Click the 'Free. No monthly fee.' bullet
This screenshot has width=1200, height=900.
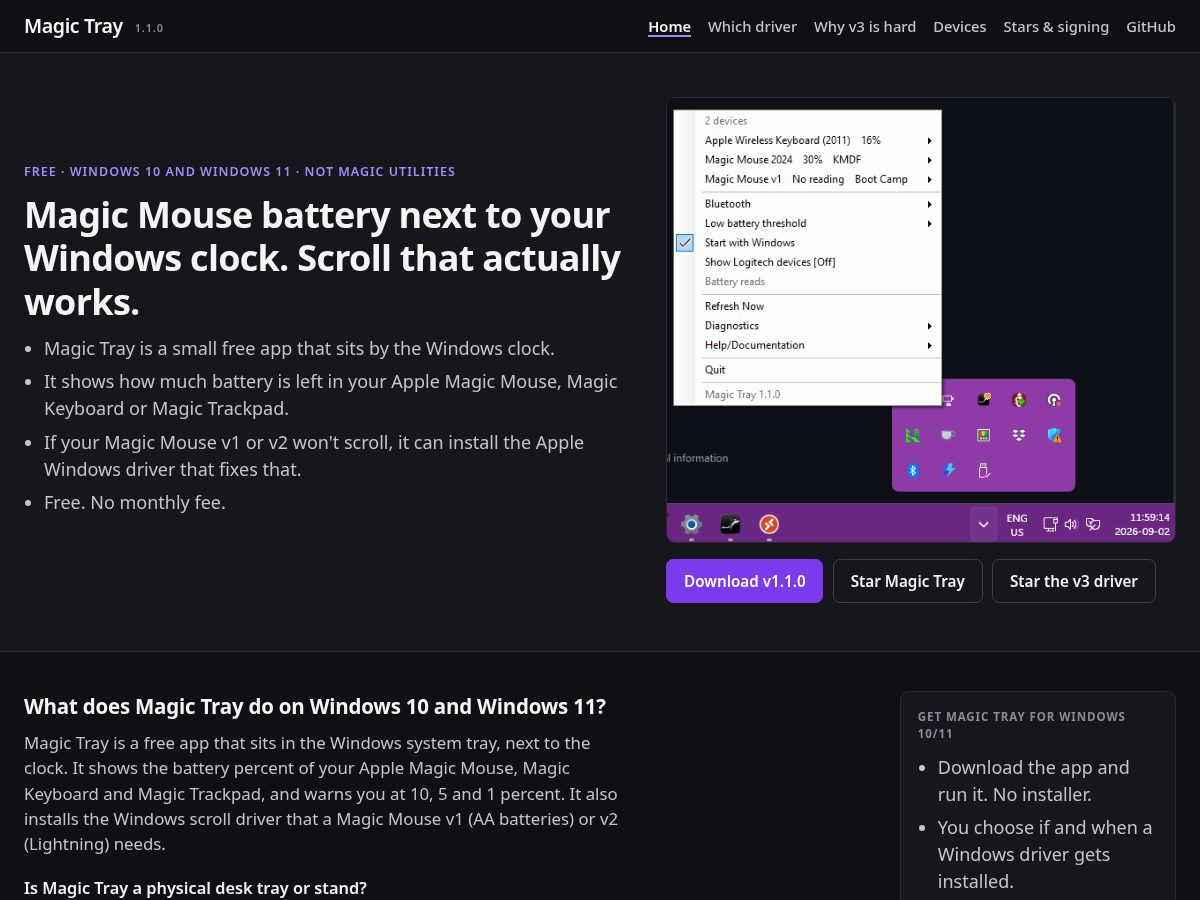[135, 502]
